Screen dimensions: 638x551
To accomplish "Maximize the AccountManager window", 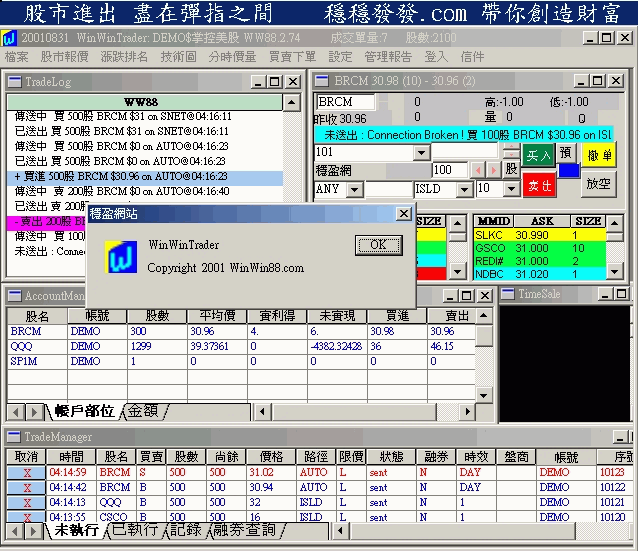I will [x=467, y=295].
